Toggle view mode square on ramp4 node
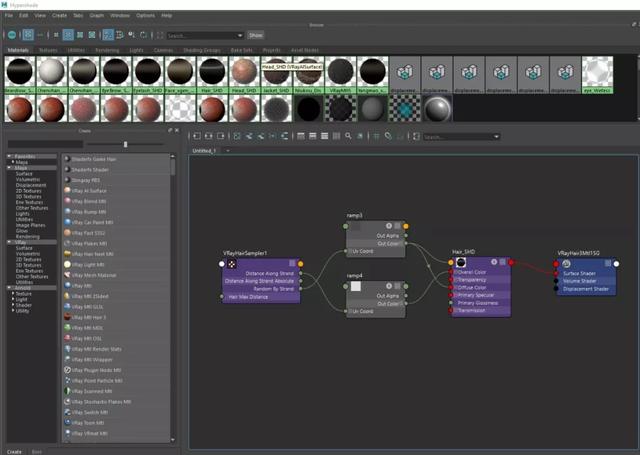The width and height of the screenshot is (640, 455). pyautogui.click(x=397, y=286)
